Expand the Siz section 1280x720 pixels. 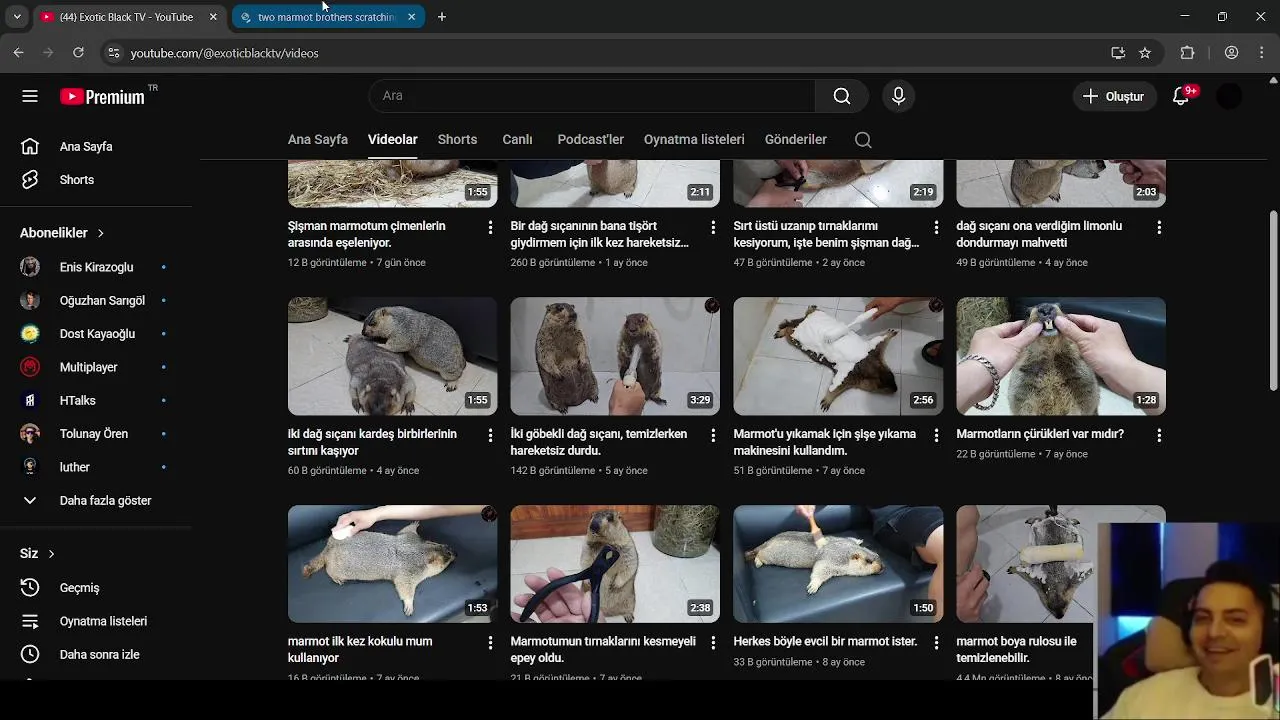coord(38,554)
